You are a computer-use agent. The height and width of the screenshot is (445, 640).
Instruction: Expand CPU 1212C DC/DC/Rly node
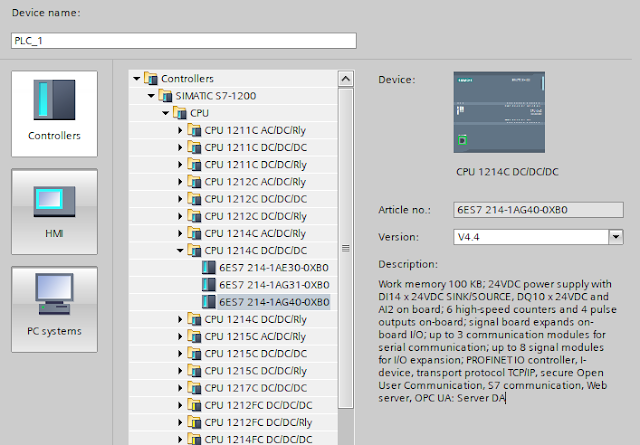tap(180, 216)
